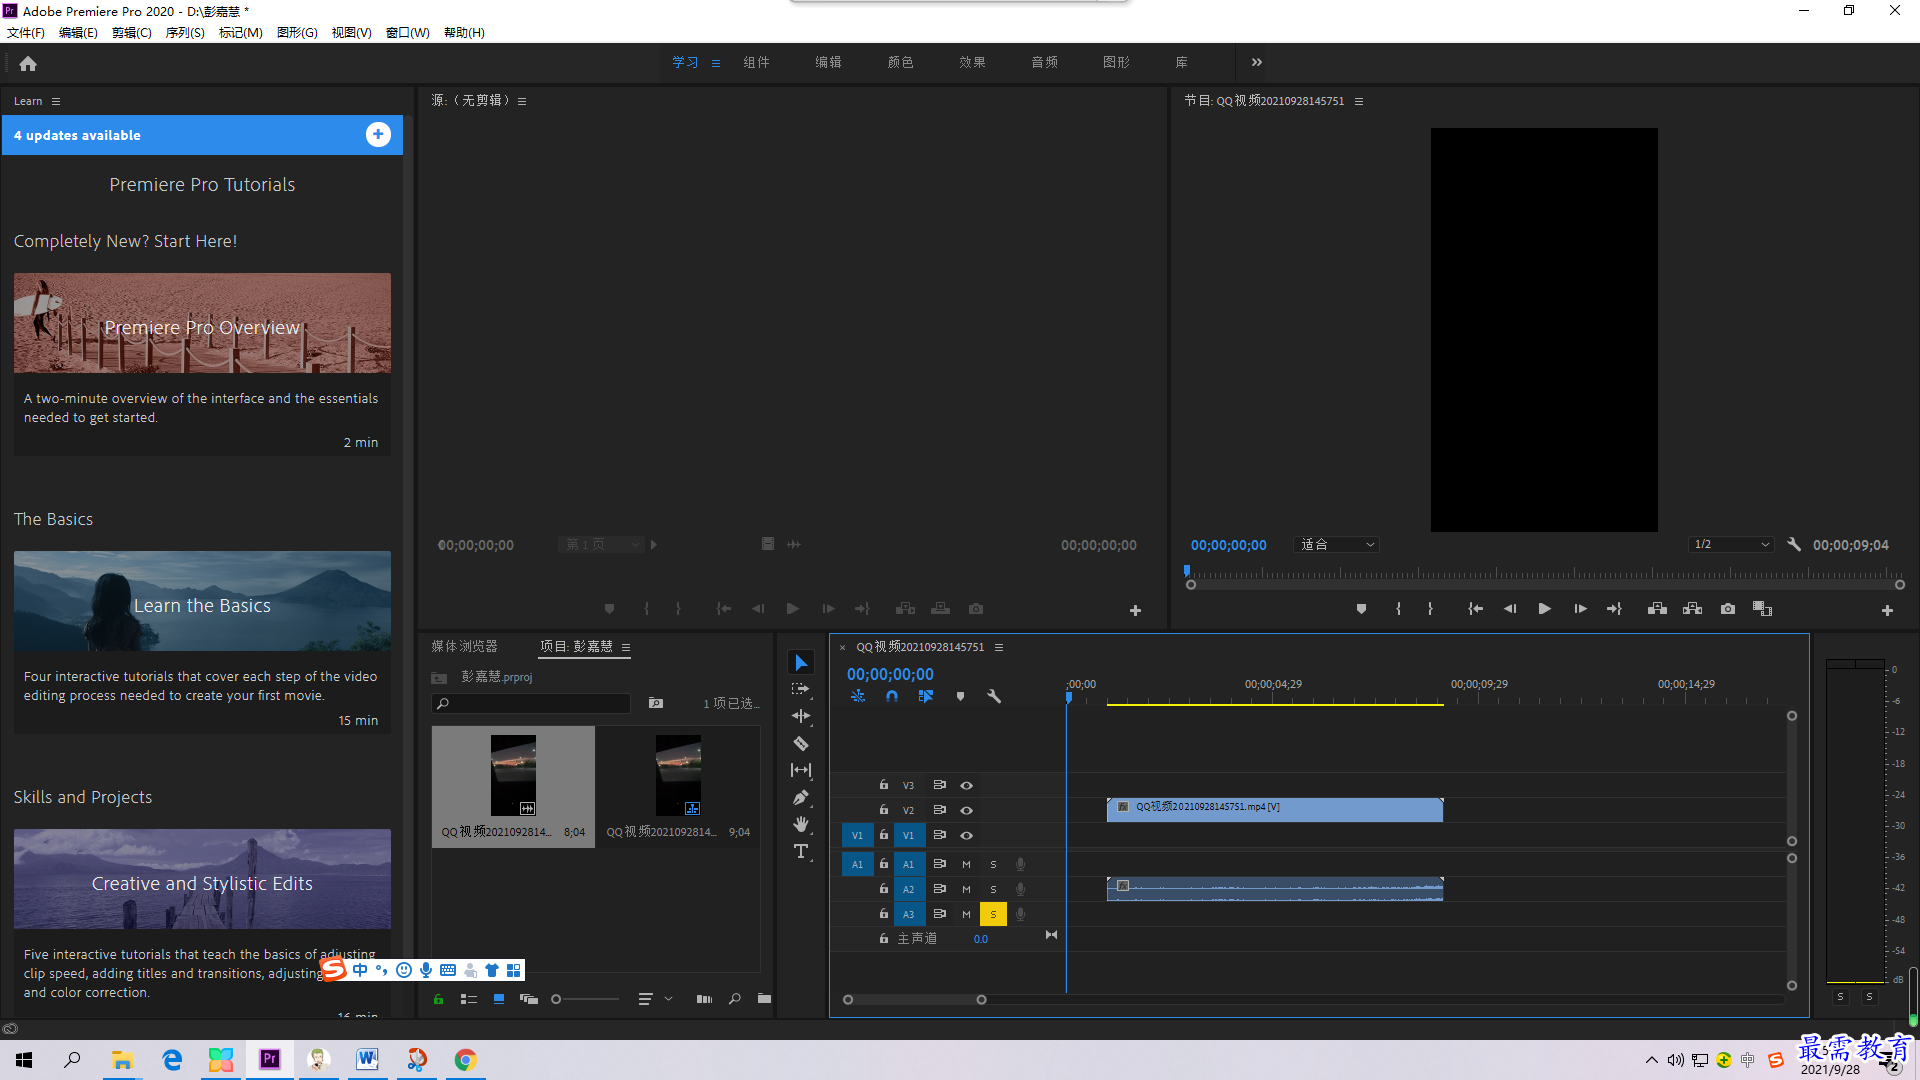
Task: Open the 窗口(W) menu
Action: pyautogui.click(x=408, y=33)
